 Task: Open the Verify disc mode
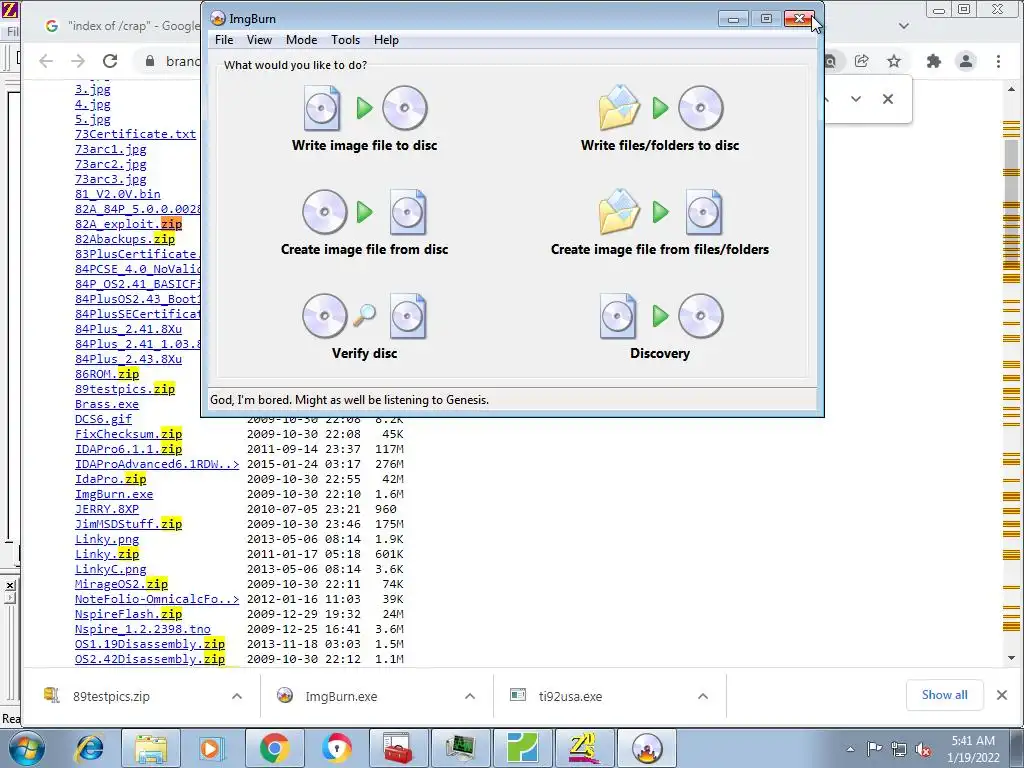(x=364, y=327)
